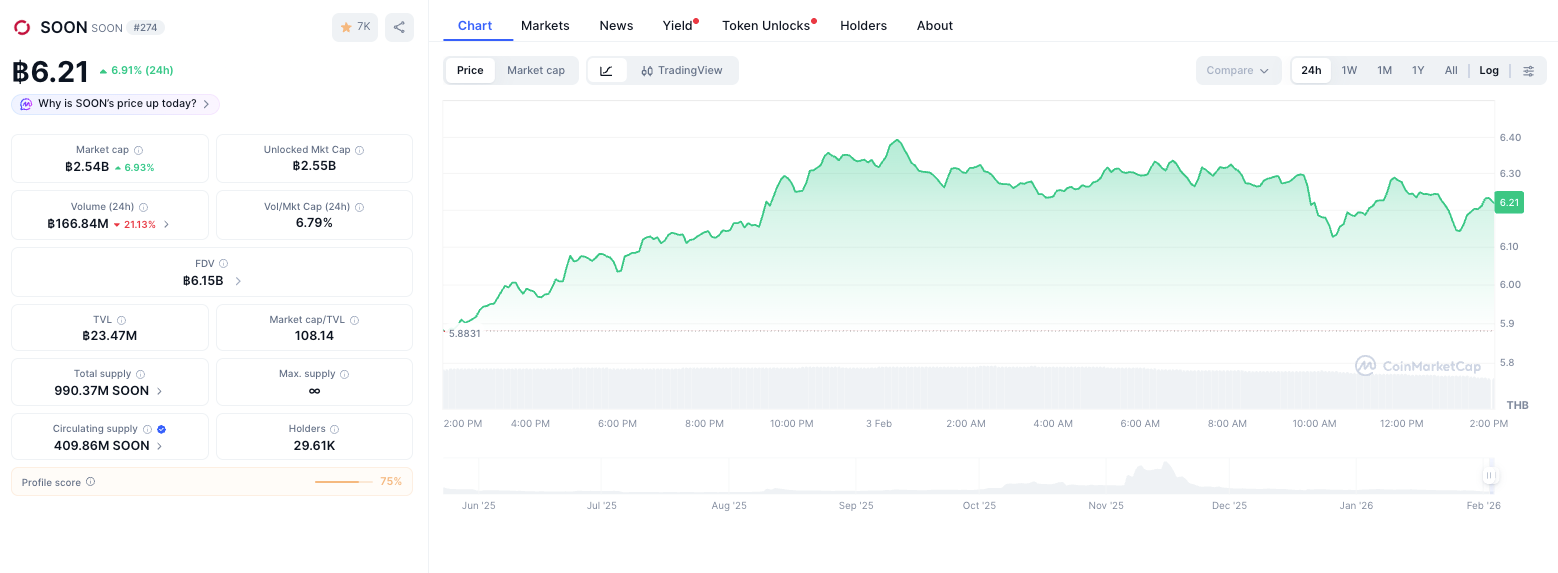Click the ฿2.54B market cap value
1558x573 pixels.
[87, 167]
